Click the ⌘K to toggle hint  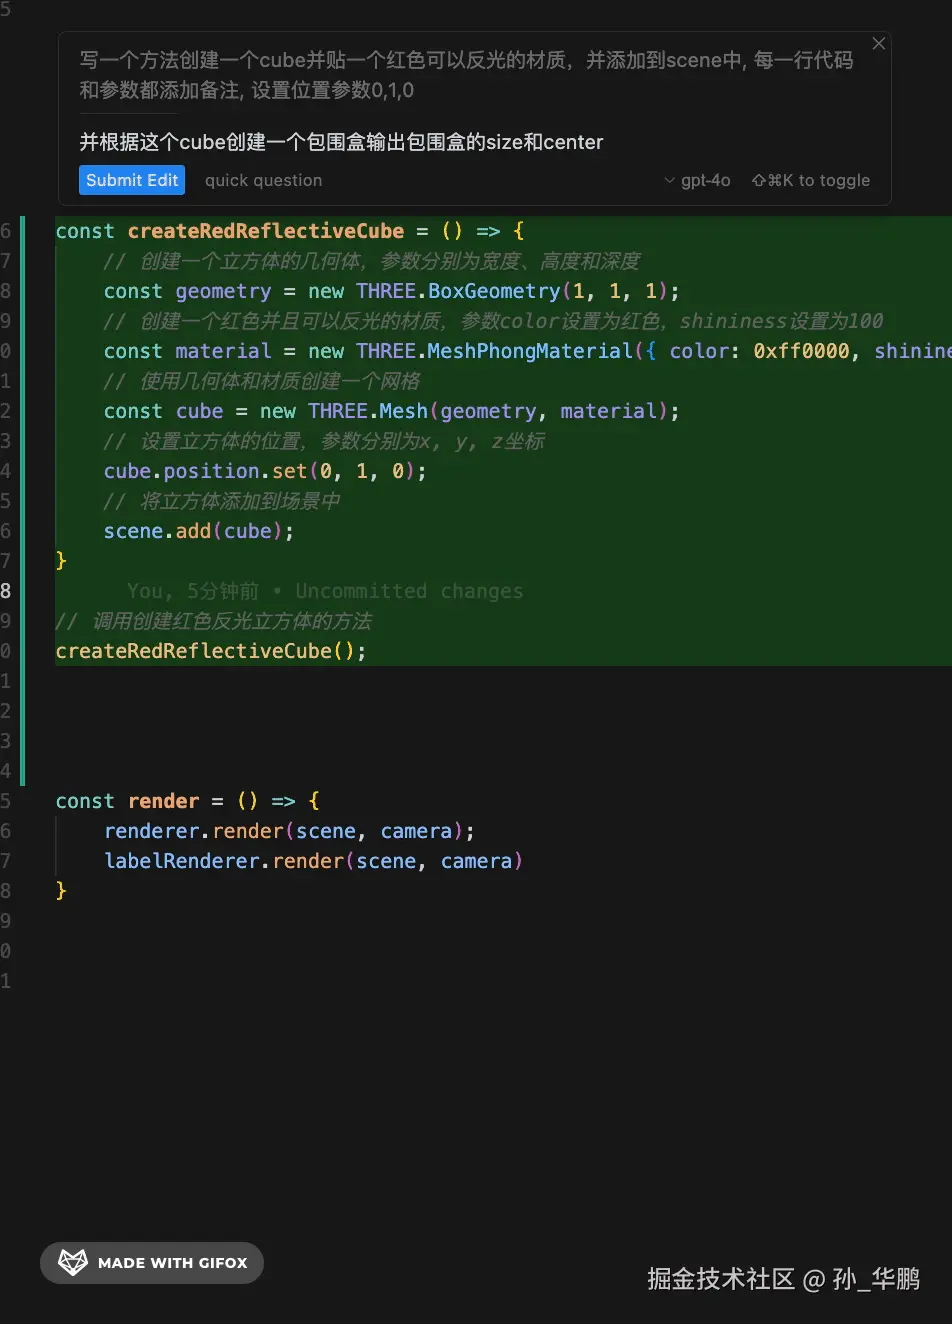(x=810, y=181)
